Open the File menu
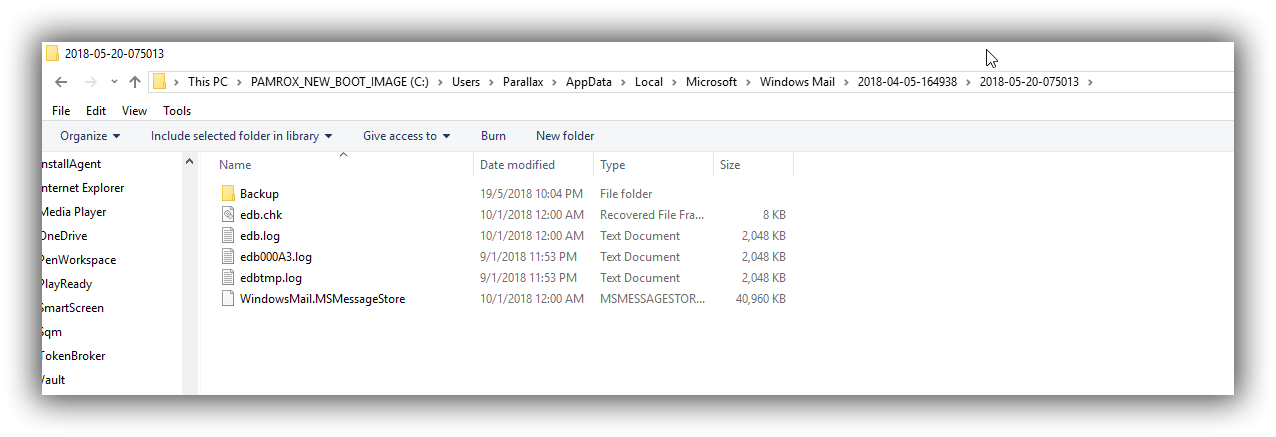 pyautogui.click(x=61, y=111)
